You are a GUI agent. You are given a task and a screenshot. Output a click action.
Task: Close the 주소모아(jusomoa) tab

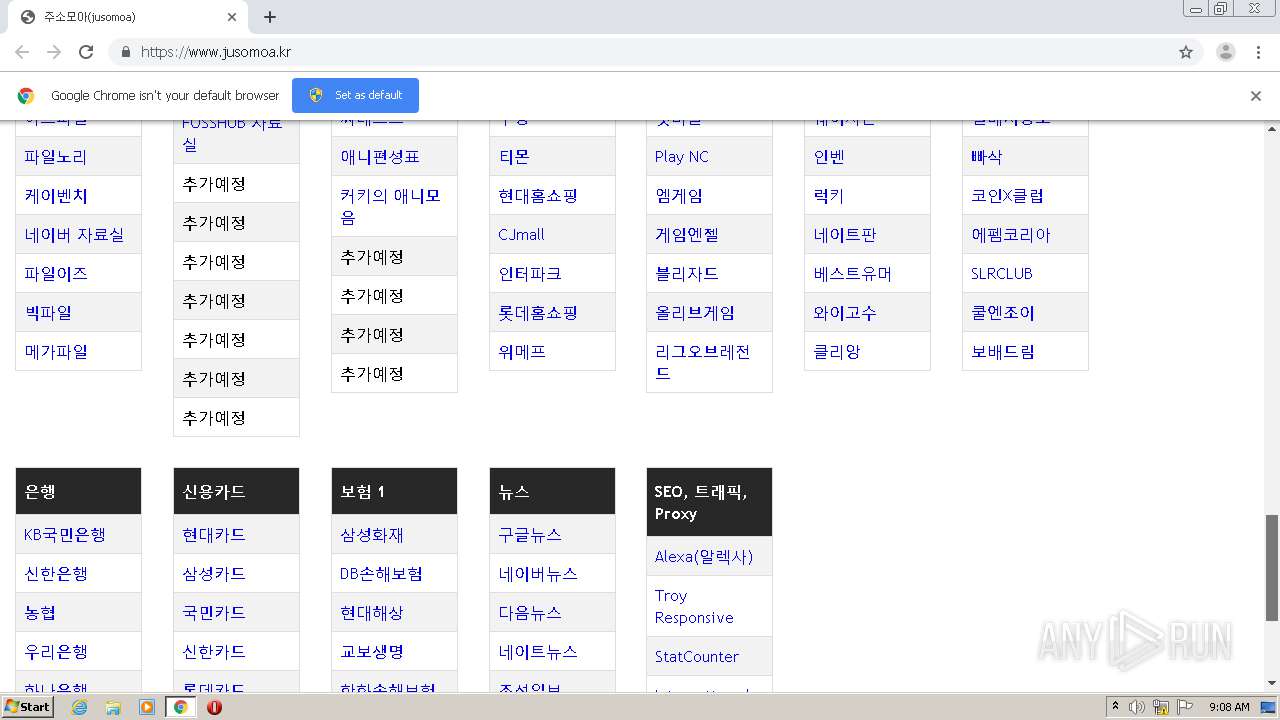tap(232, 17)
